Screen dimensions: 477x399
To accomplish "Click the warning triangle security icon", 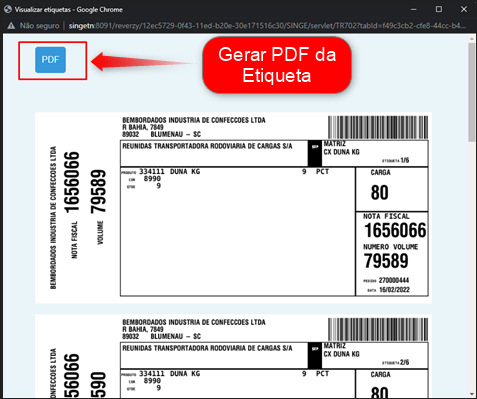I will click(11, 26).
